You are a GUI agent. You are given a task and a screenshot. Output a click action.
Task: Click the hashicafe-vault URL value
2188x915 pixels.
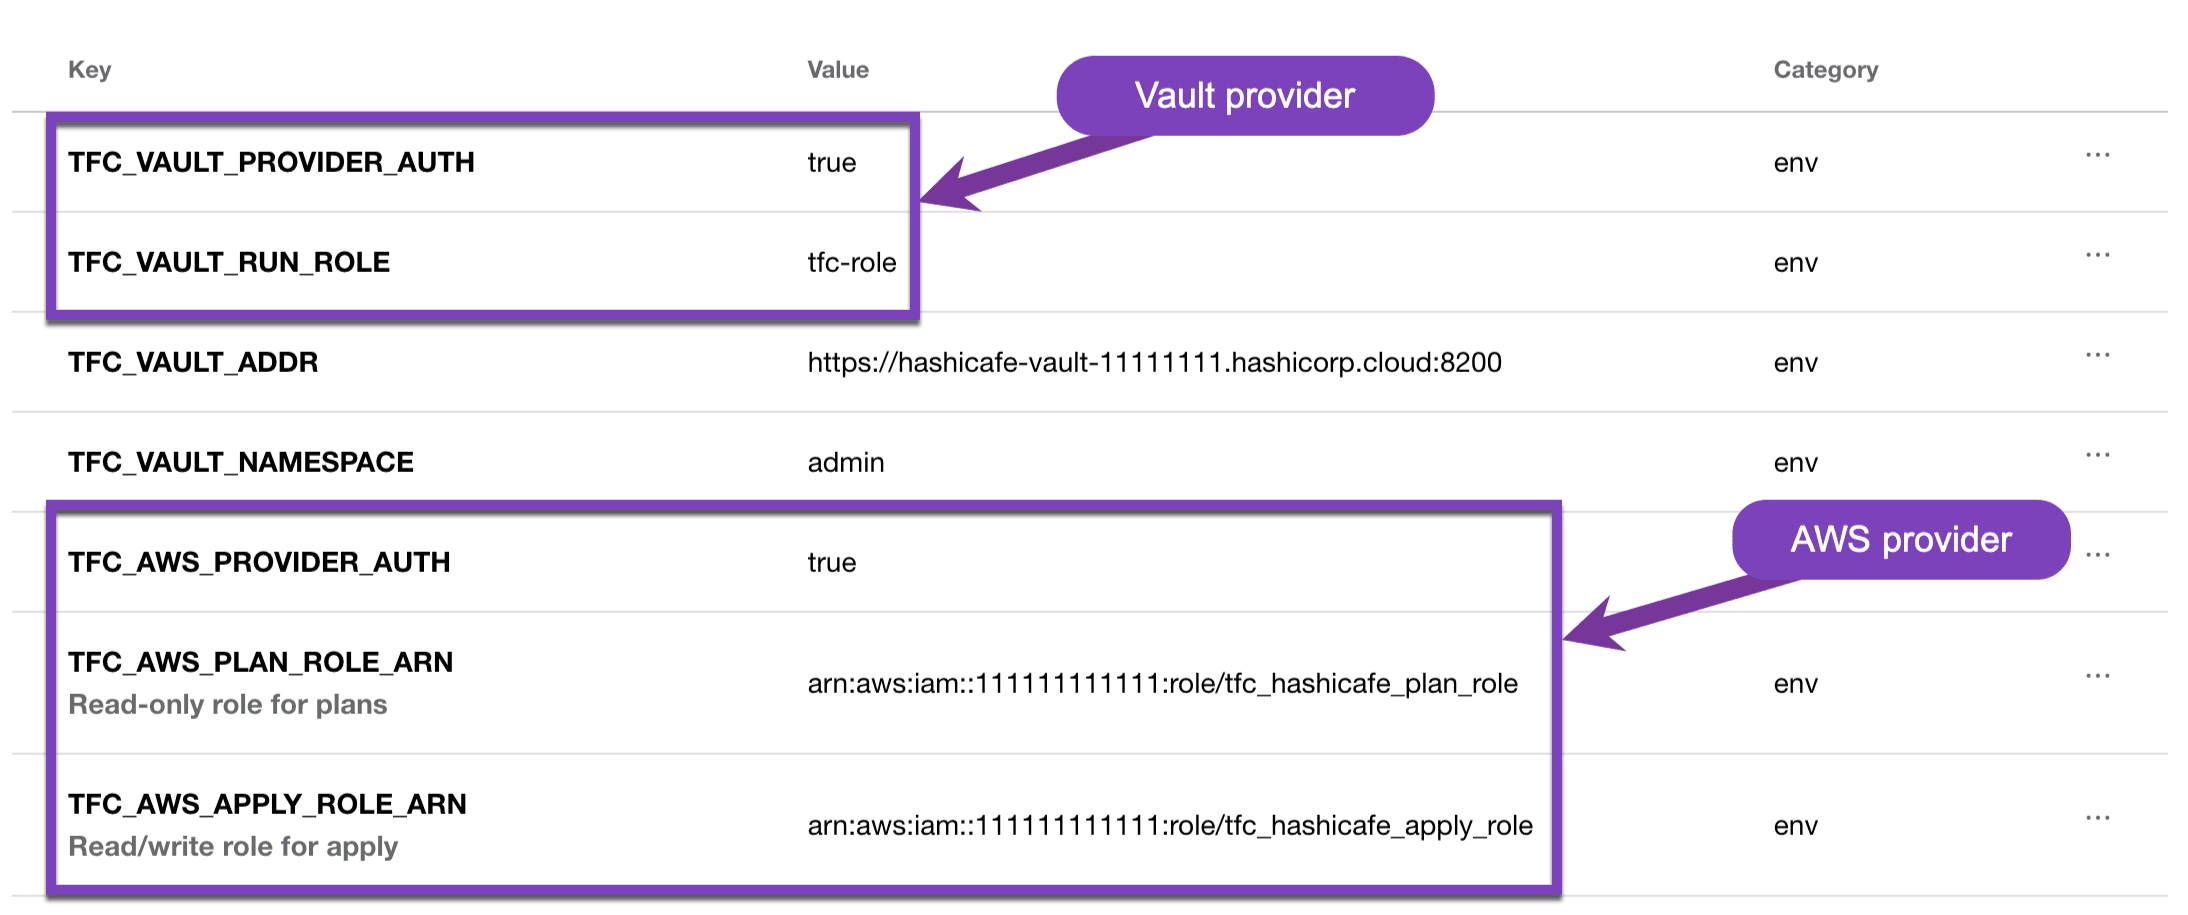(1154, 362)
